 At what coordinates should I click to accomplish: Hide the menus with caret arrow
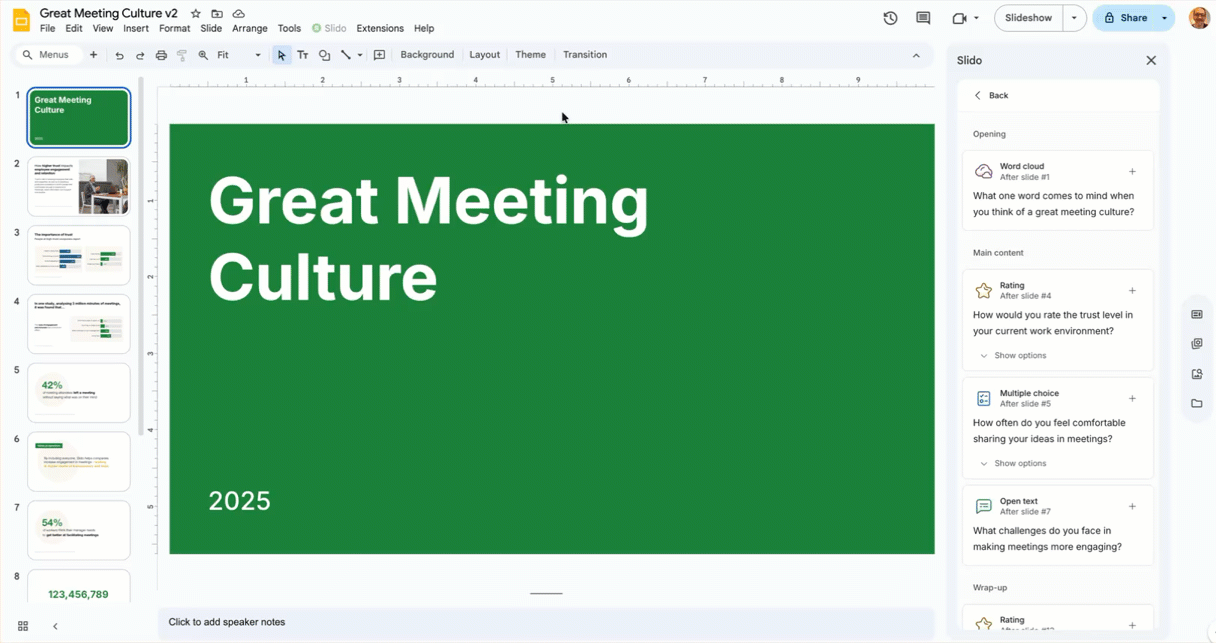pos(916,56)
